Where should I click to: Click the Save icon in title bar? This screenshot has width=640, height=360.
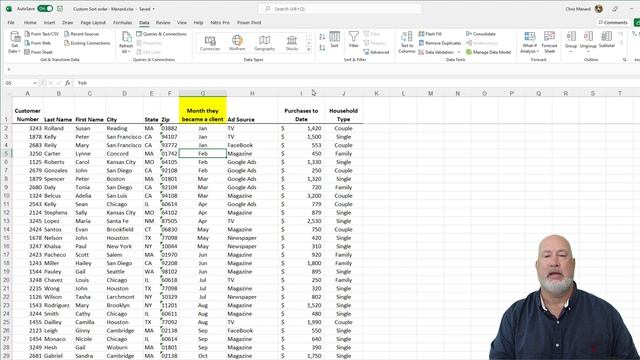click(x=60, y=9)
